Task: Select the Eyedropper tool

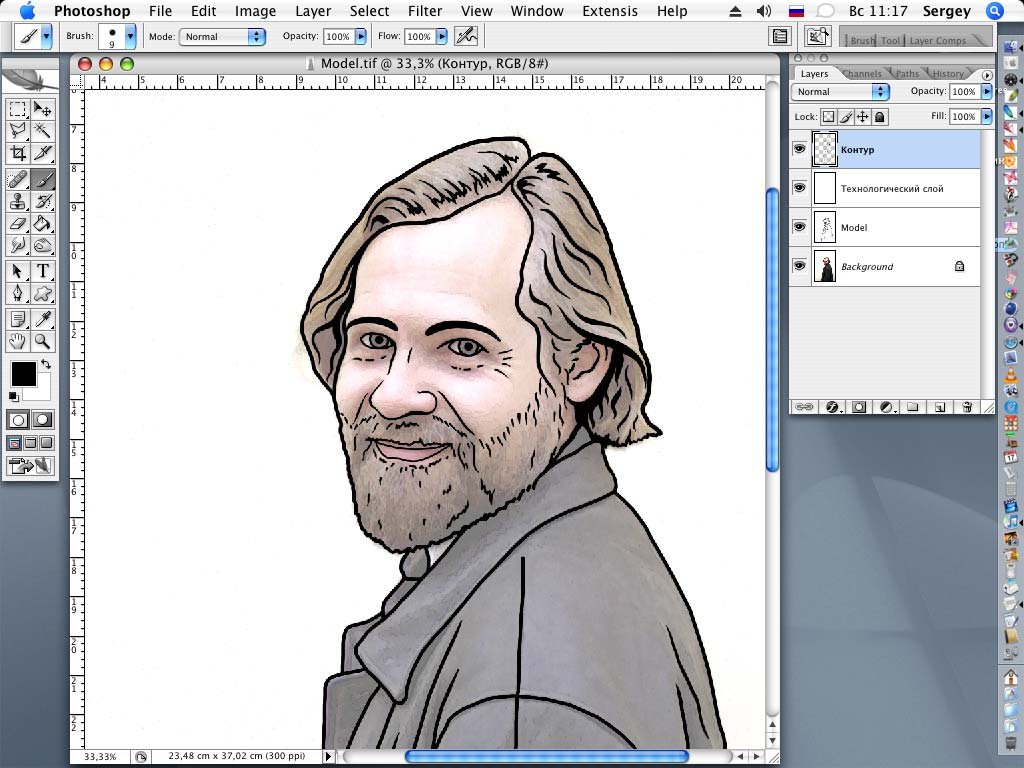Action: [x=43, y=319]
